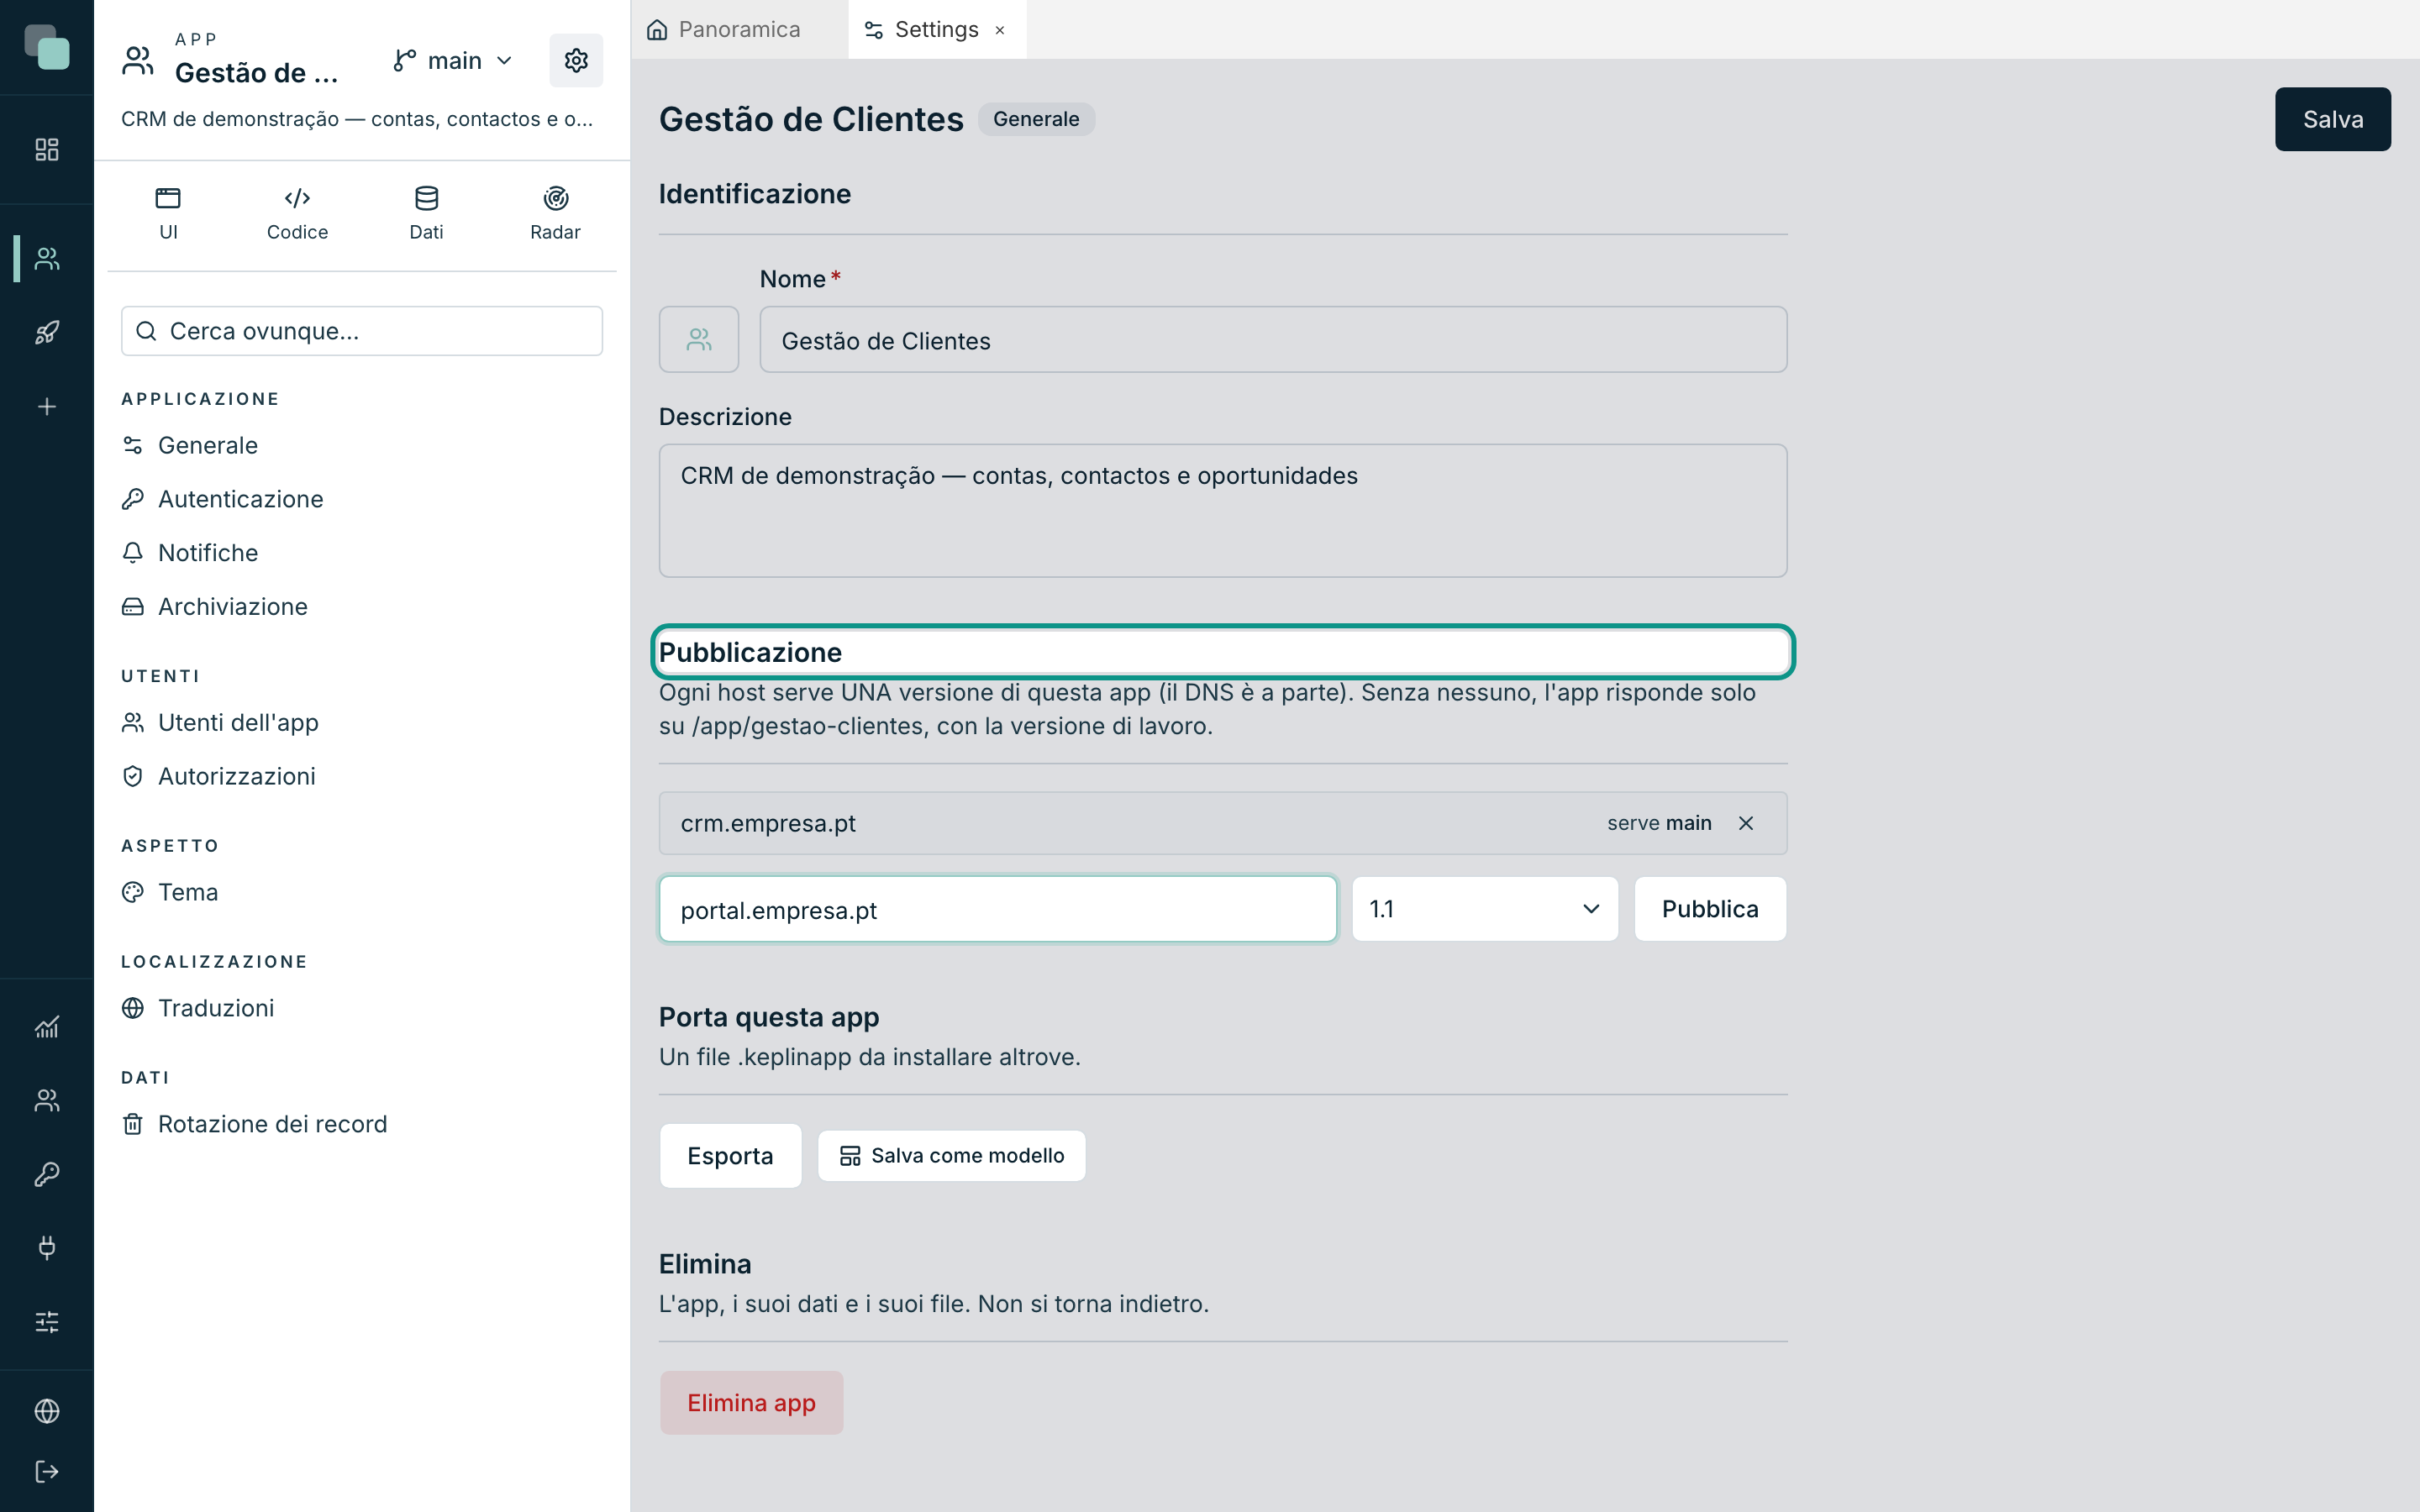
Task: Click the app name Gestão de ... header
Action: (x=256, y=73)
